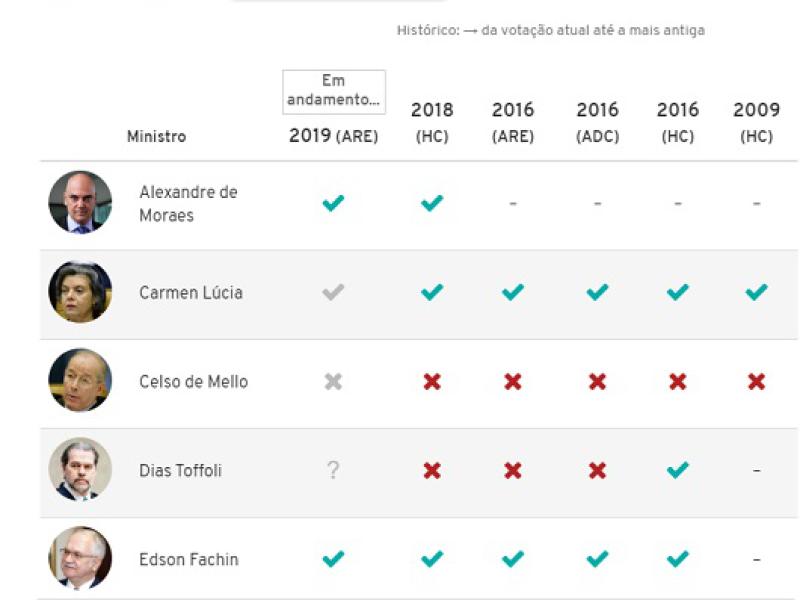Click Dias Toffoli's 2016 HC green checkmark
Screen dimensions: 800x600
point(677,470)
